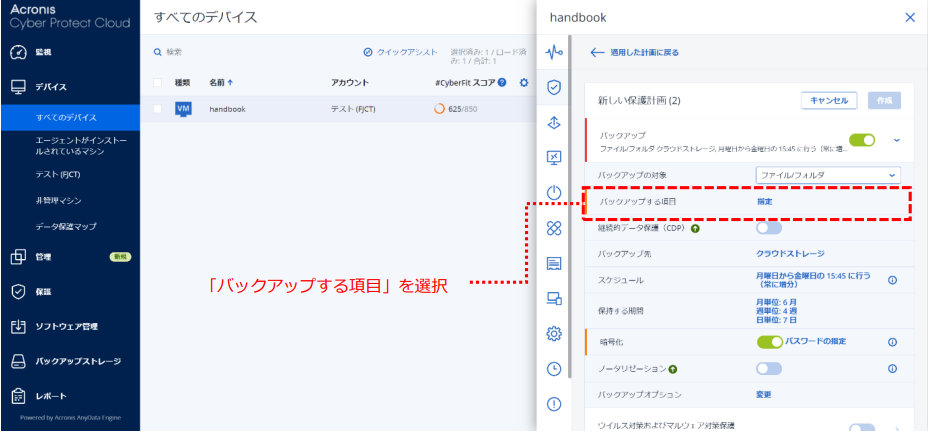
Task: Open column settings gear in device table
Action: click(x=523, y=82)
